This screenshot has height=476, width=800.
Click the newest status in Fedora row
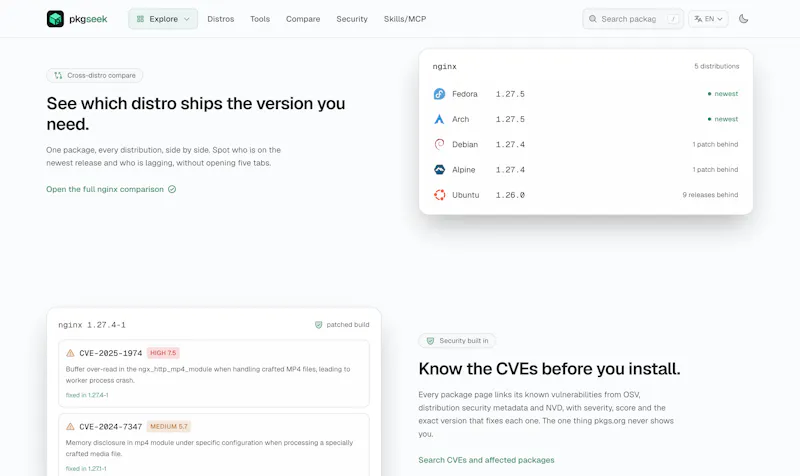[722, 94]
